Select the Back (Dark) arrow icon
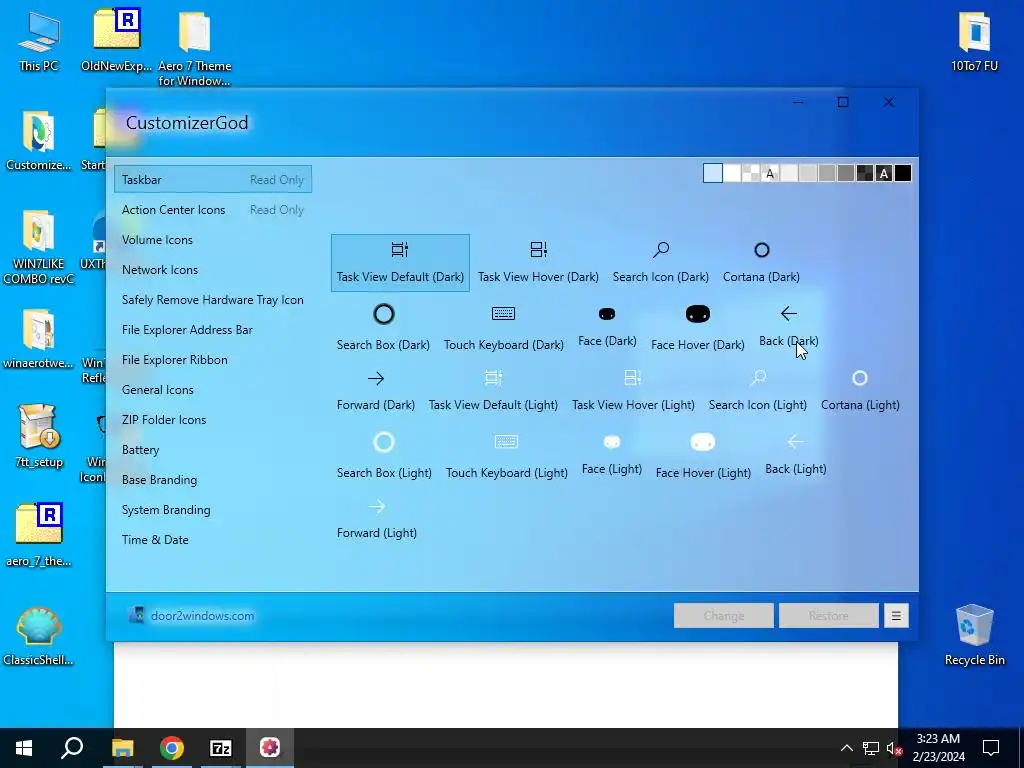Screen dimensions: 1024x768 788,327
